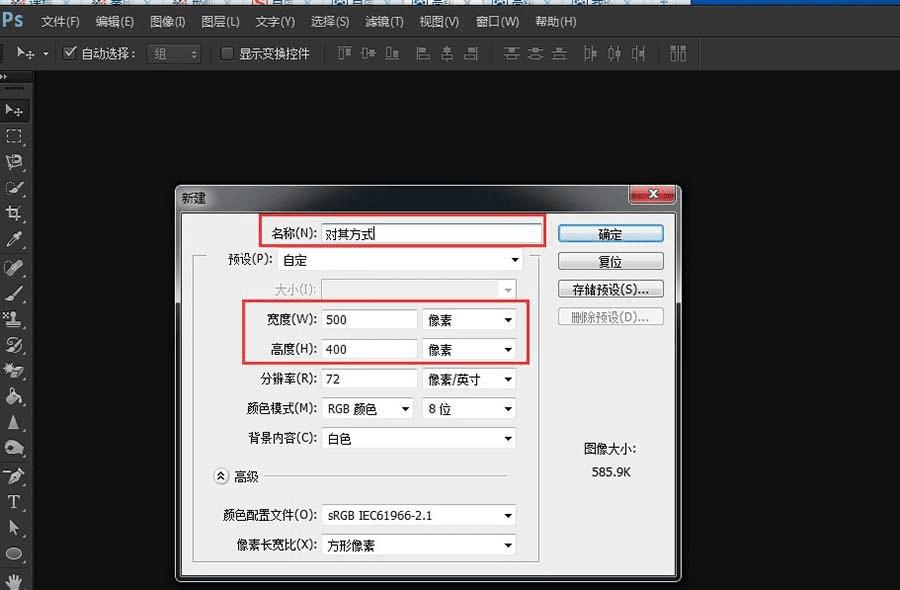900x590 pixels.
Task: Select the Crop tool
Action: 14,214
